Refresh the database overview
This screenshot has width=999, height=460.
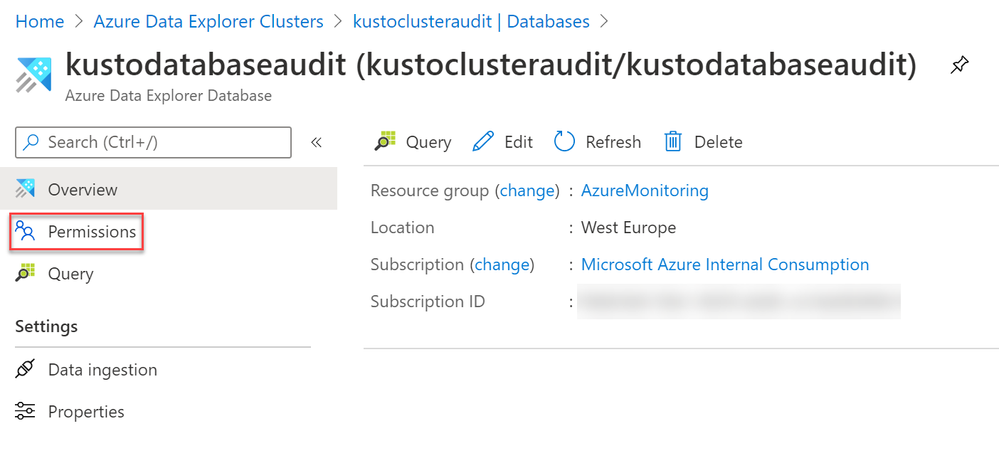[x=597, y=141]
